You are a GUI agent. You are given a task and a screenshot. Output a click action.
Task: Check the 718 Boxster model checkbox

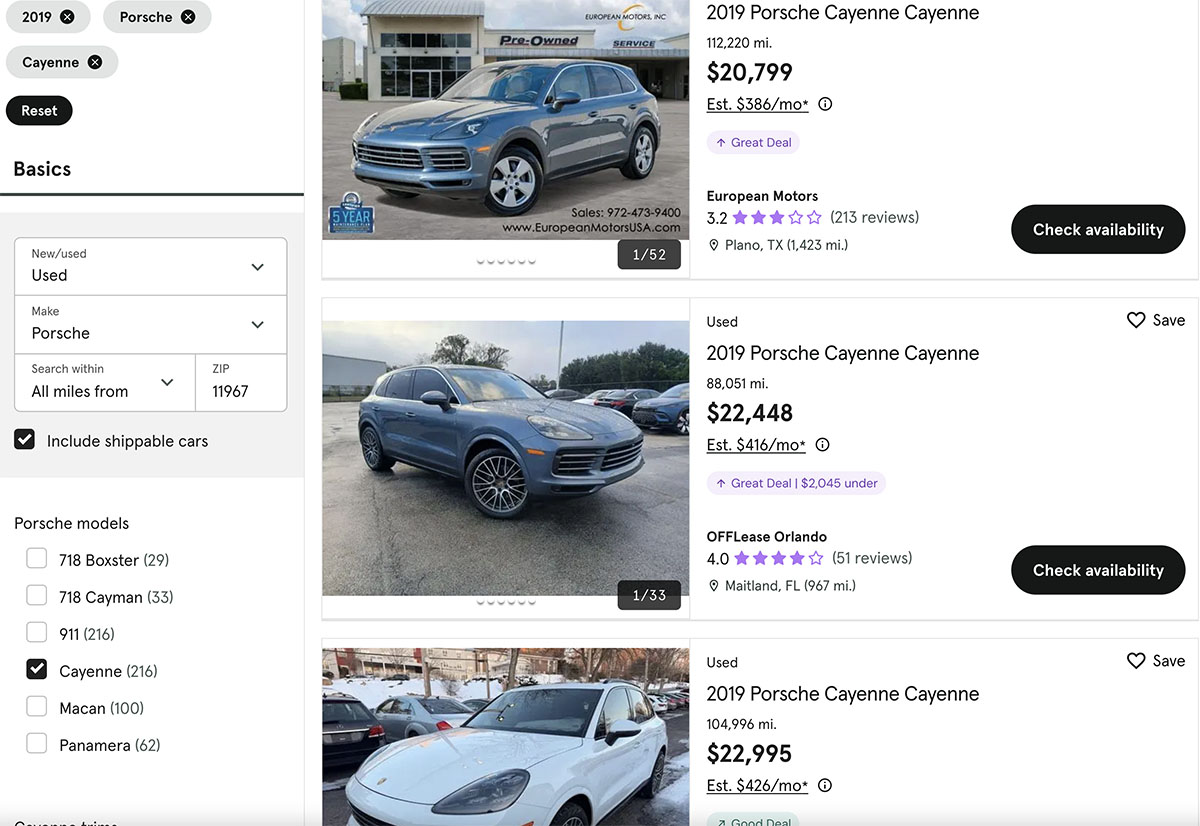[x=37, y=559]
